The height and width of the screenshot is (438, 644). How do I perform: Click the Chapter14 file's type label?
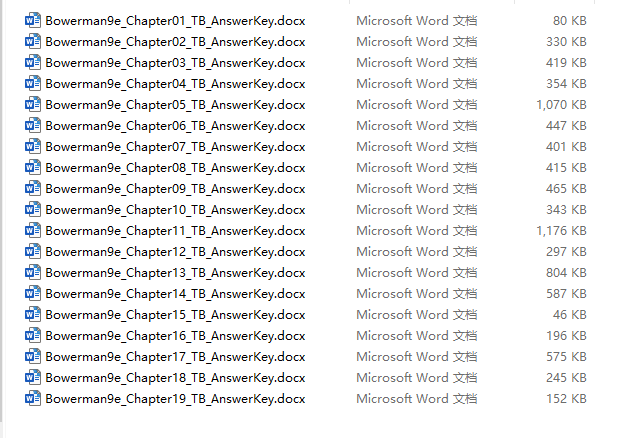tap(416, 293)
